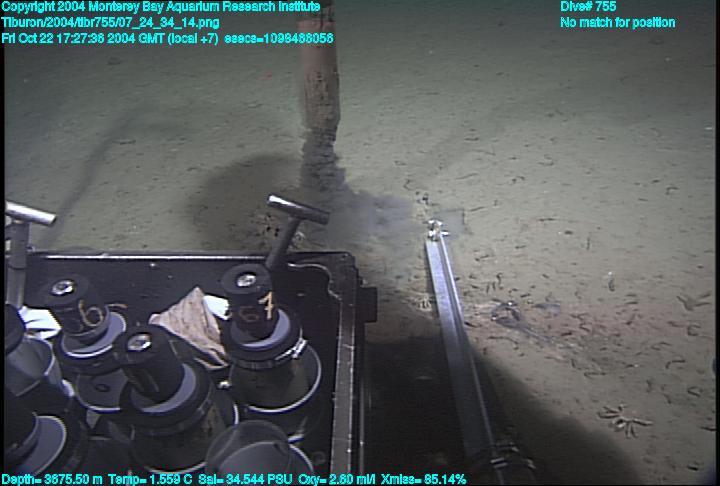Click the 'Fri Oct 22 17:27:36 2004 GMT' timestamp
This screenshot has height=486, width=720.
click(x=82, y=38)
